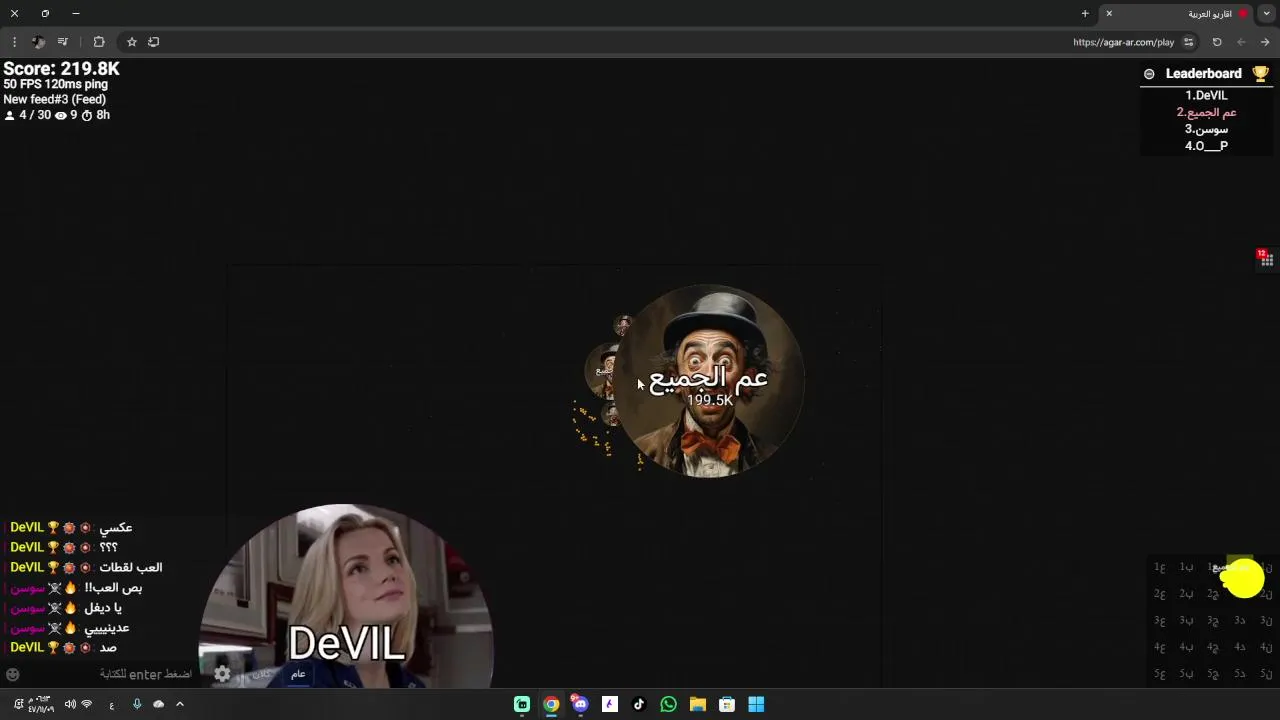
Task: Open media controls icon in toolbar
Action: tap(63, 42)
